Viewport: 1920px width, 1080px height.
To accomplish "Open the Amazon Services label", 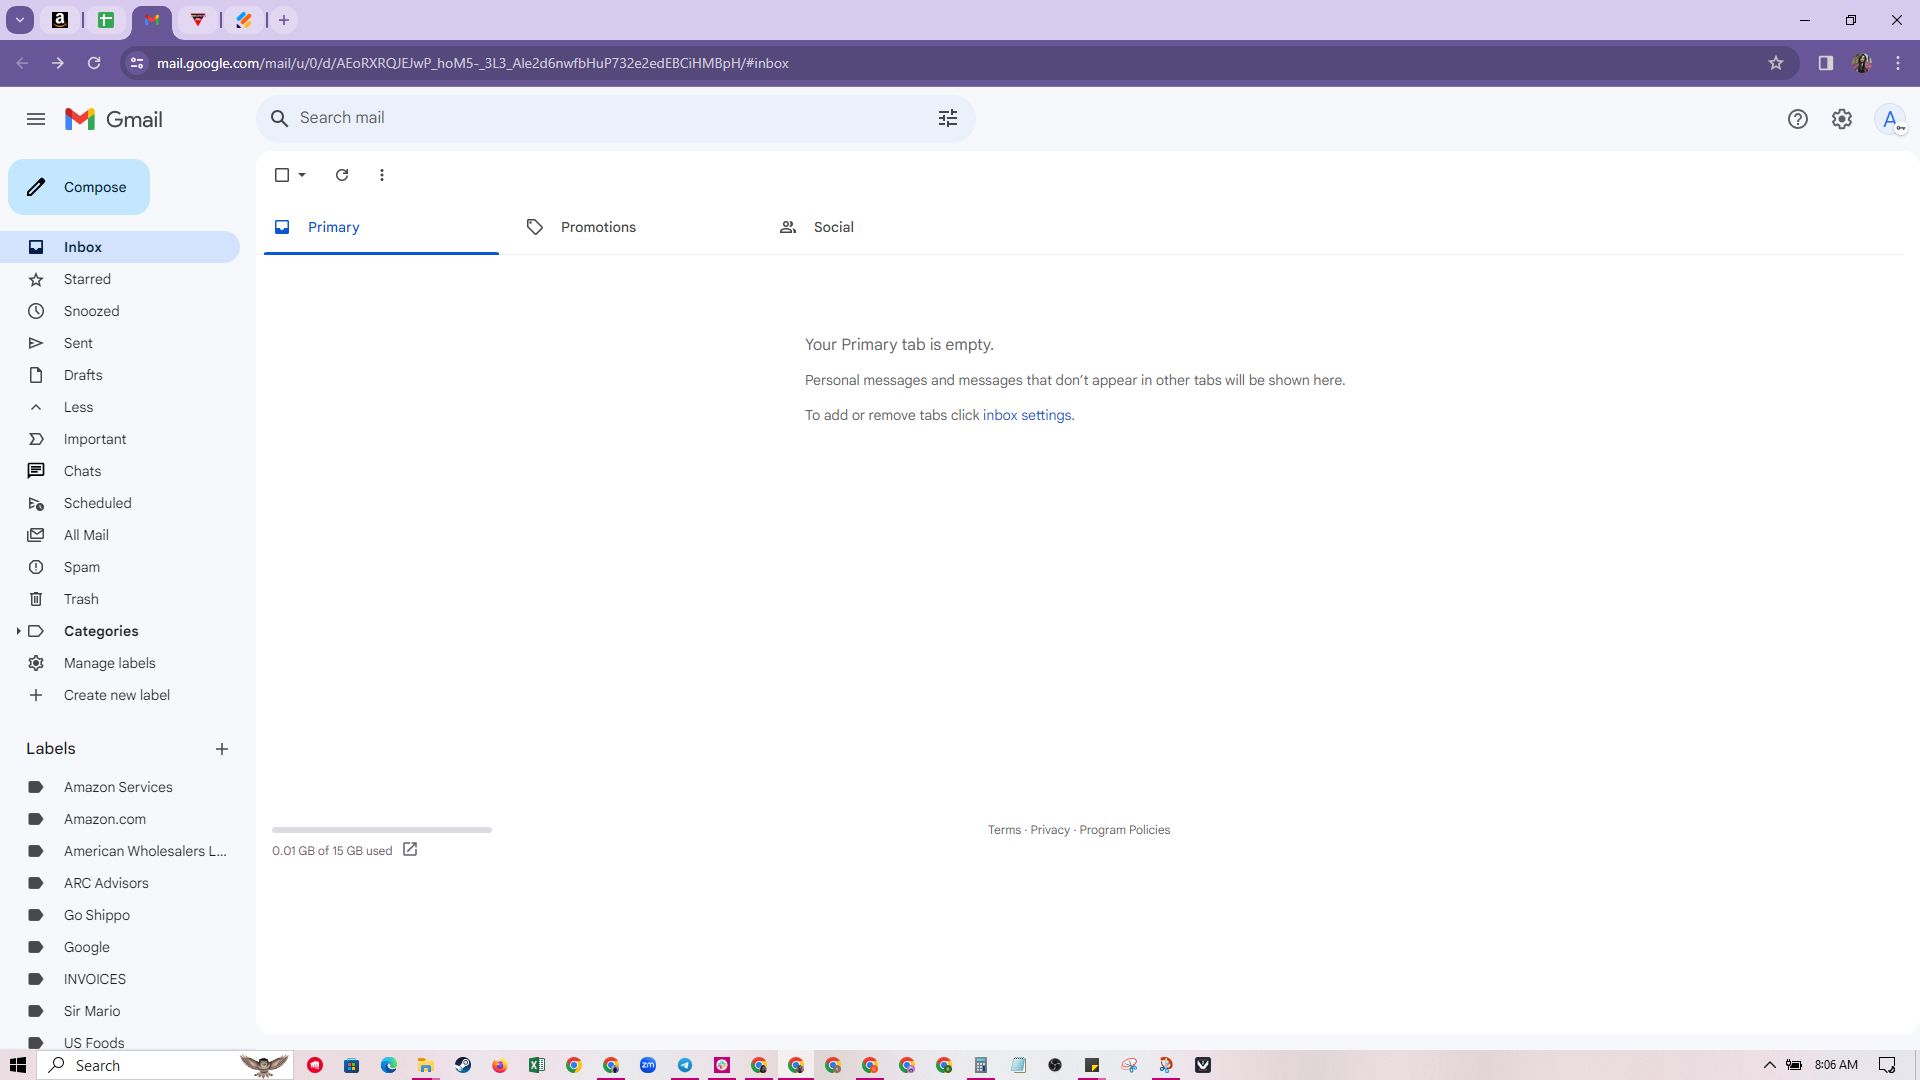I will click(x=120, y=787).
